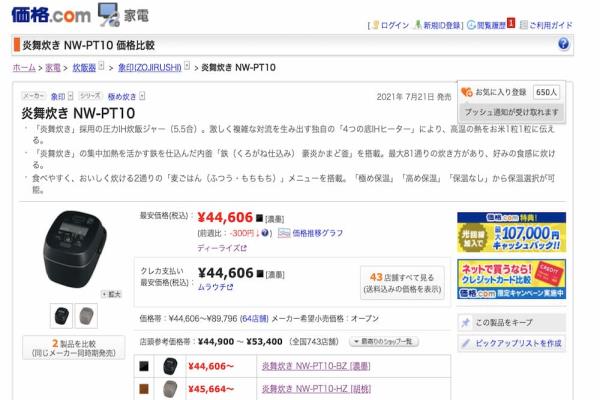Click external link icon next to ディーライズ
The width and height of the screenshot is (600, 400).
(x=244, y=248)
